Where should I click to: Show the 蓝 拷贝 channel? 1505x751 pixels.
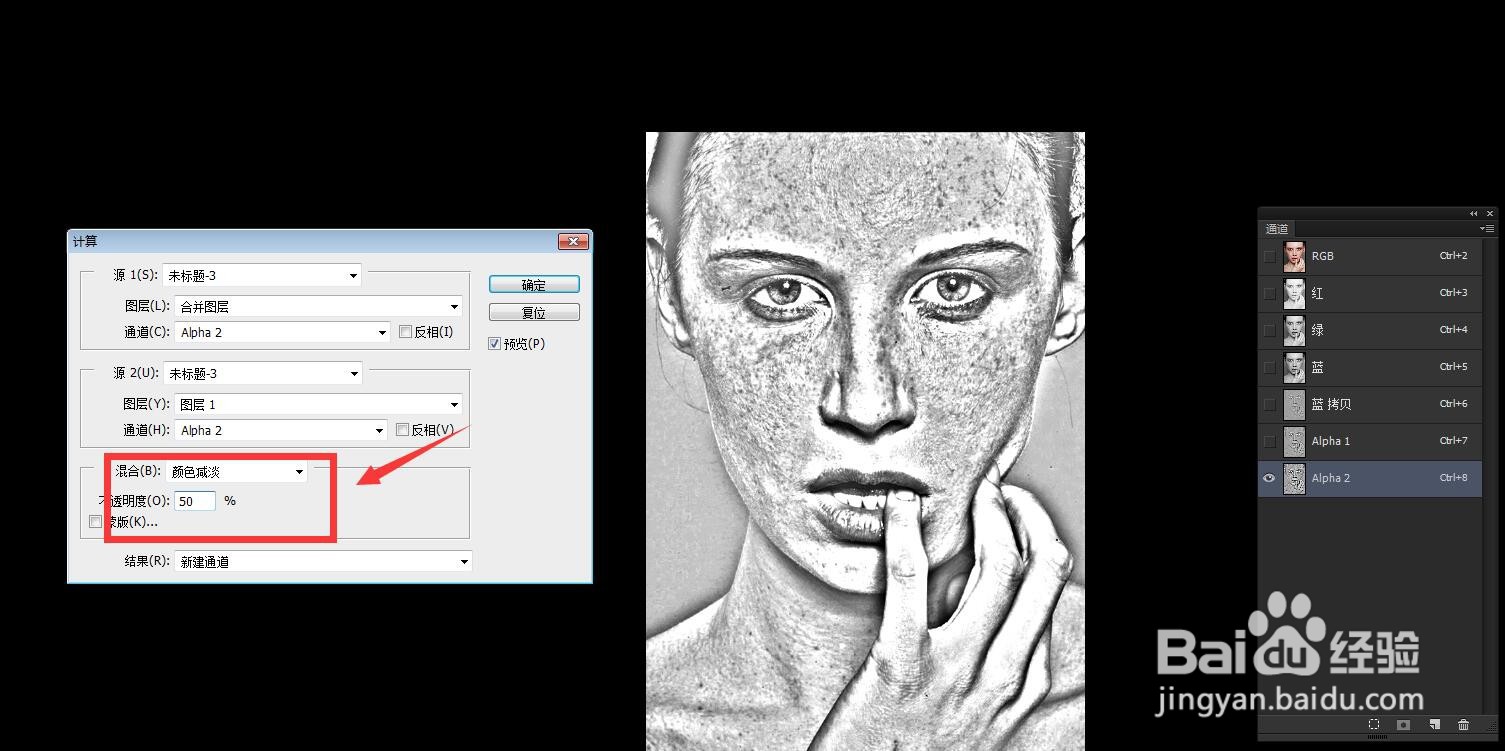click(x=1269, y=404)
